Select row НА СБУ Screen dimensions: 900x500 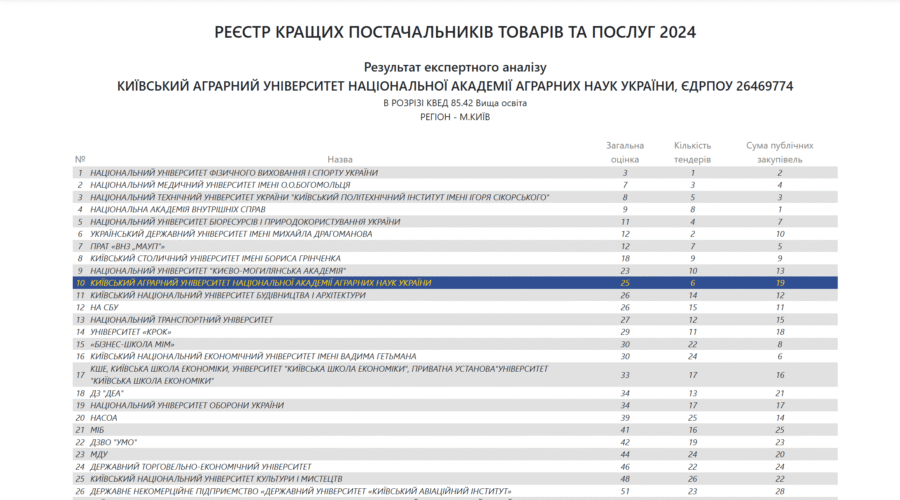click(455, 308)
